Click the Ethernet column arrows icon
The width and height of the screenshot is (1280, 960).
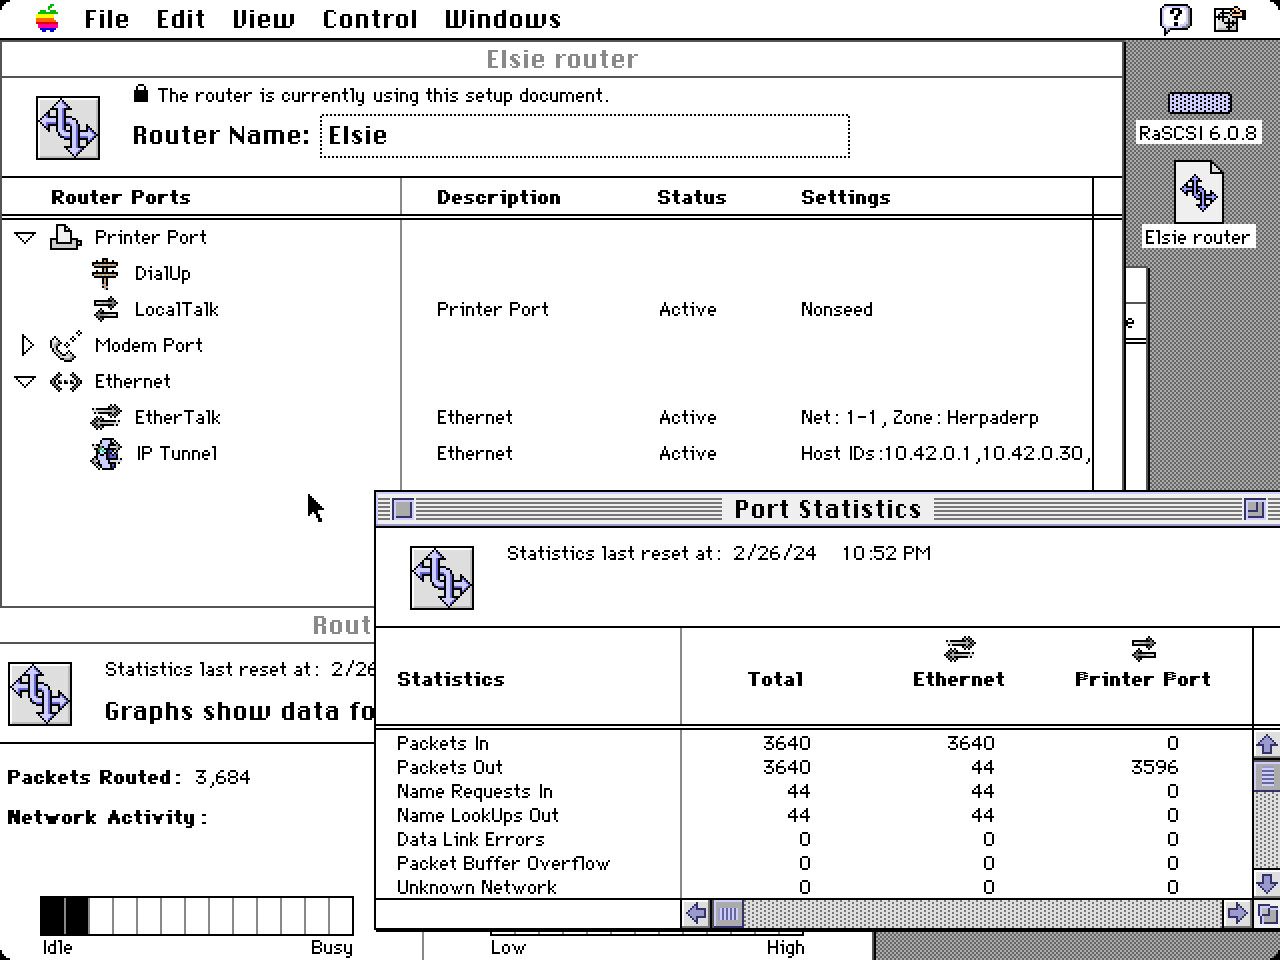point(959,649)
